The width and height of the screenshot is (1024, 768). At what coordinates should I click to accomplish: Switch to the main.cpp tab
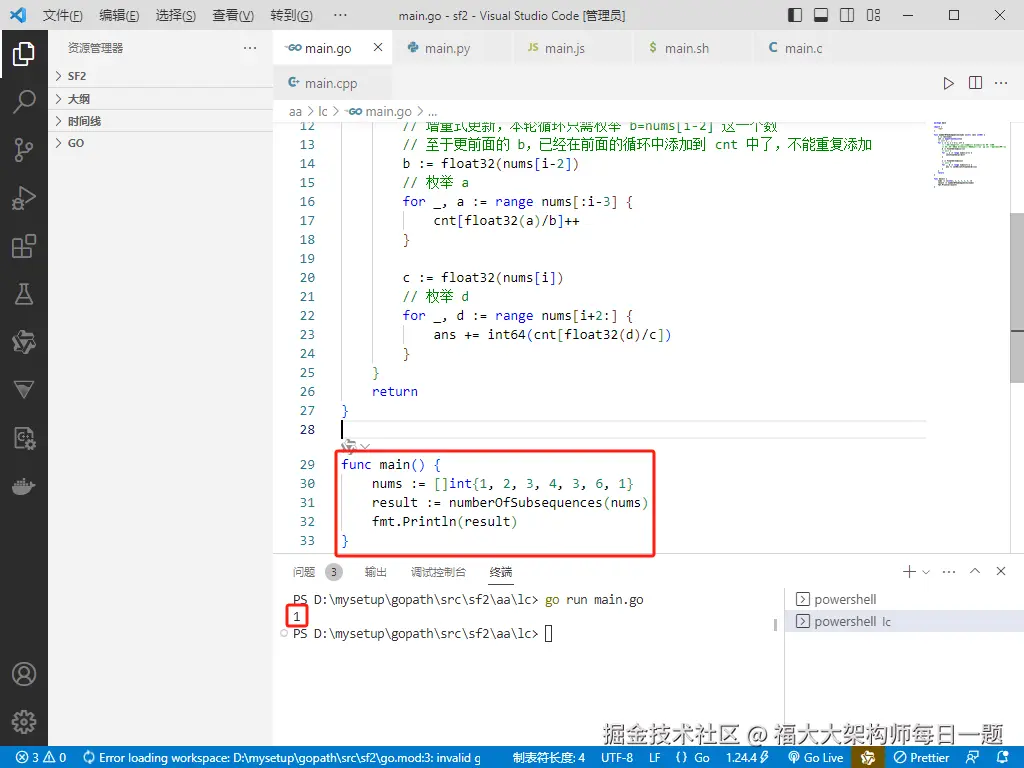(332, 83)
